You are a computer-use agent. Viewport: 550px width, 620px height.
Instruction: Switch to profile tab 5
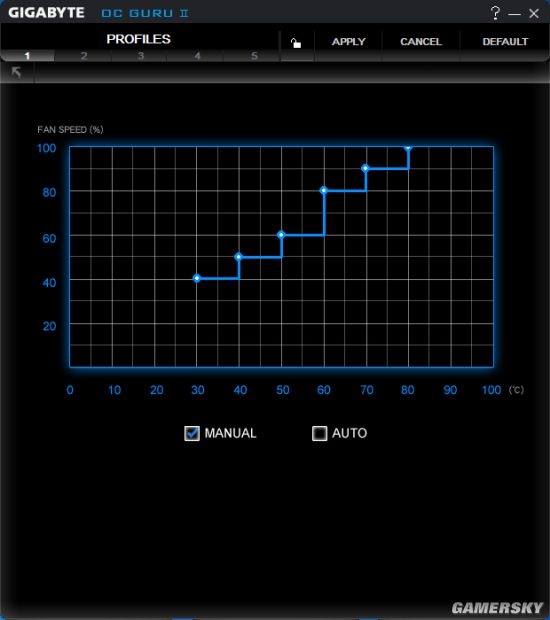click(254, 56)
